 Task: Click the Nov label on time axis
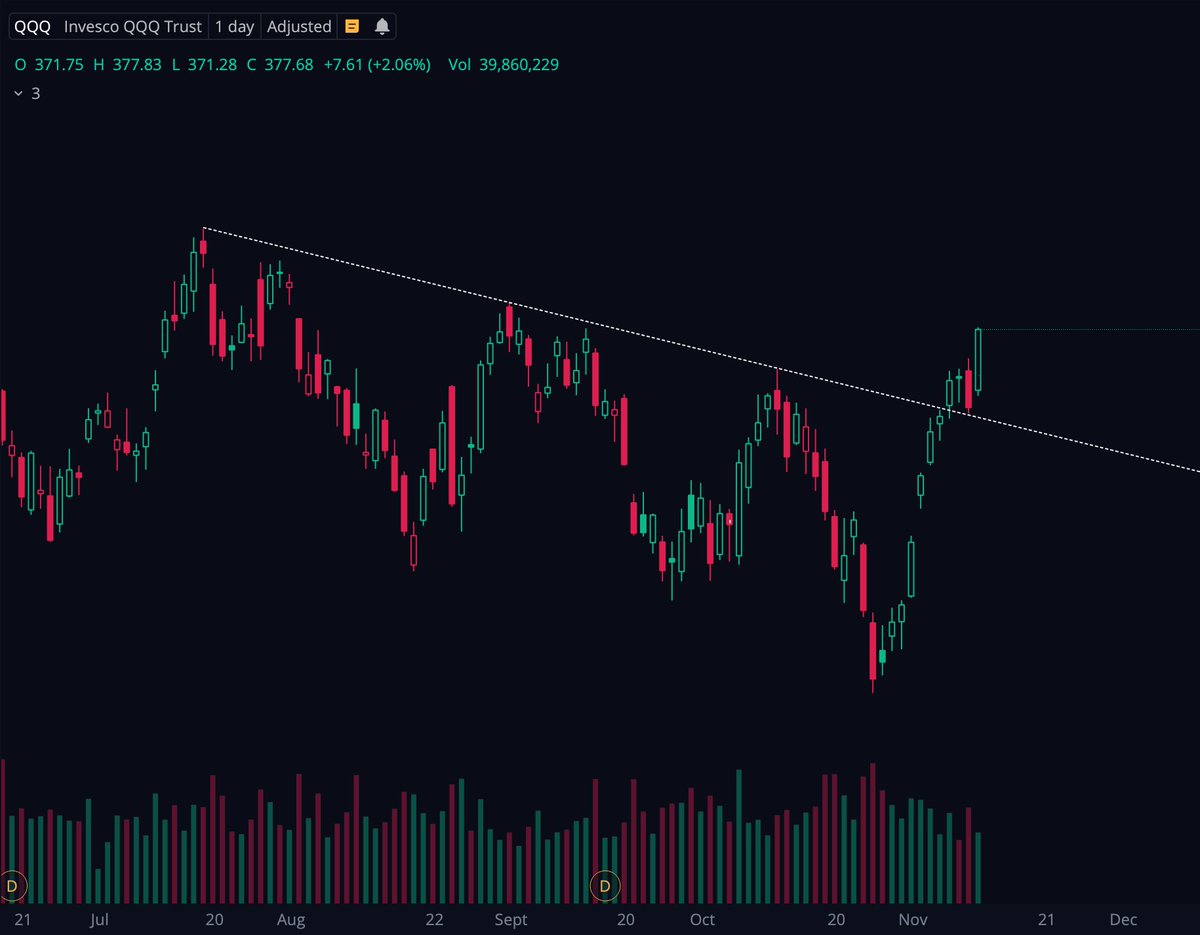(x=912, y=919)
